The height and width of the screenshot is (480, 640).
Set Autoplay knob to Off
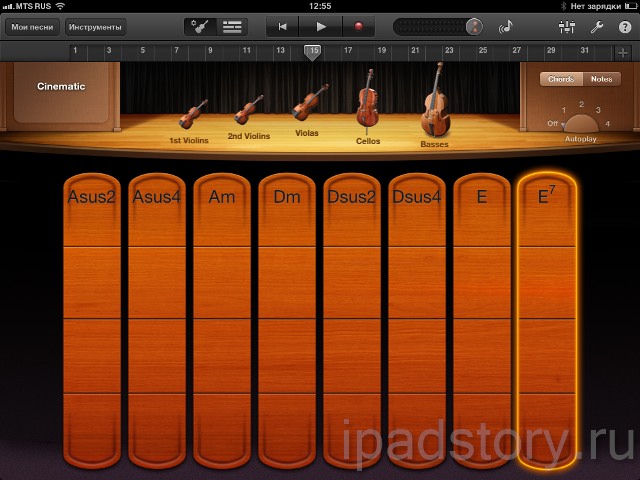pyautogui.click(x=553, y=123)
